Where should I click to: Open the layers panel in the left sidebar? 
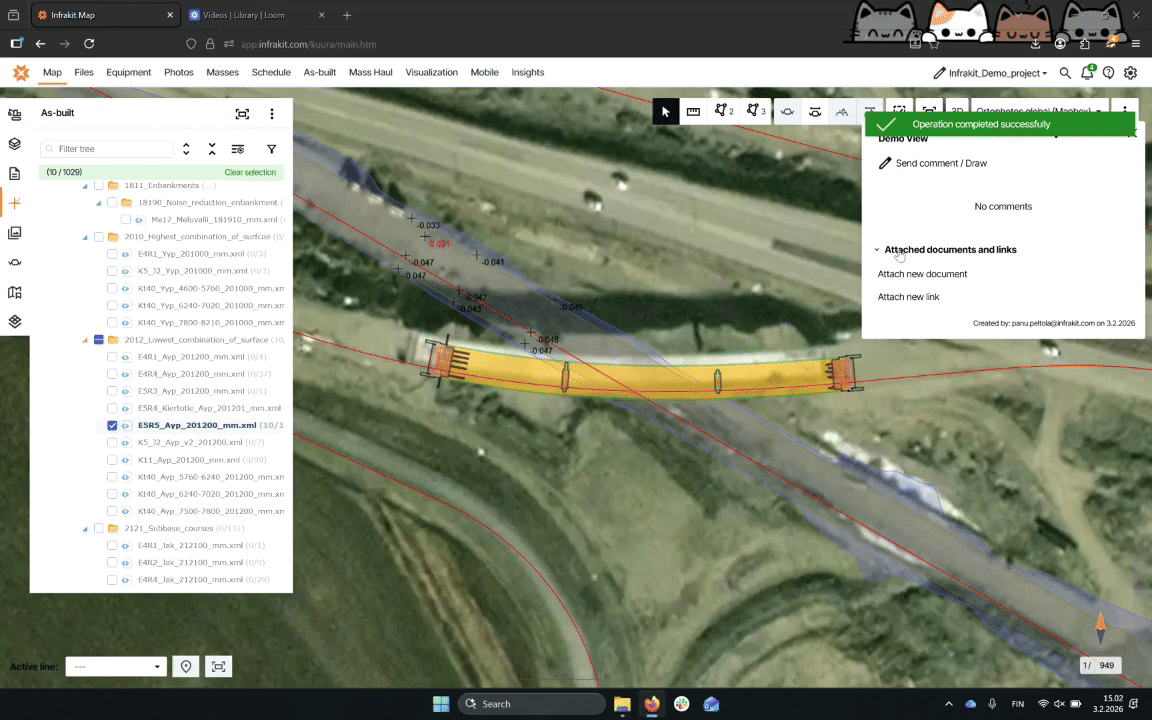[x=14, y=143]
